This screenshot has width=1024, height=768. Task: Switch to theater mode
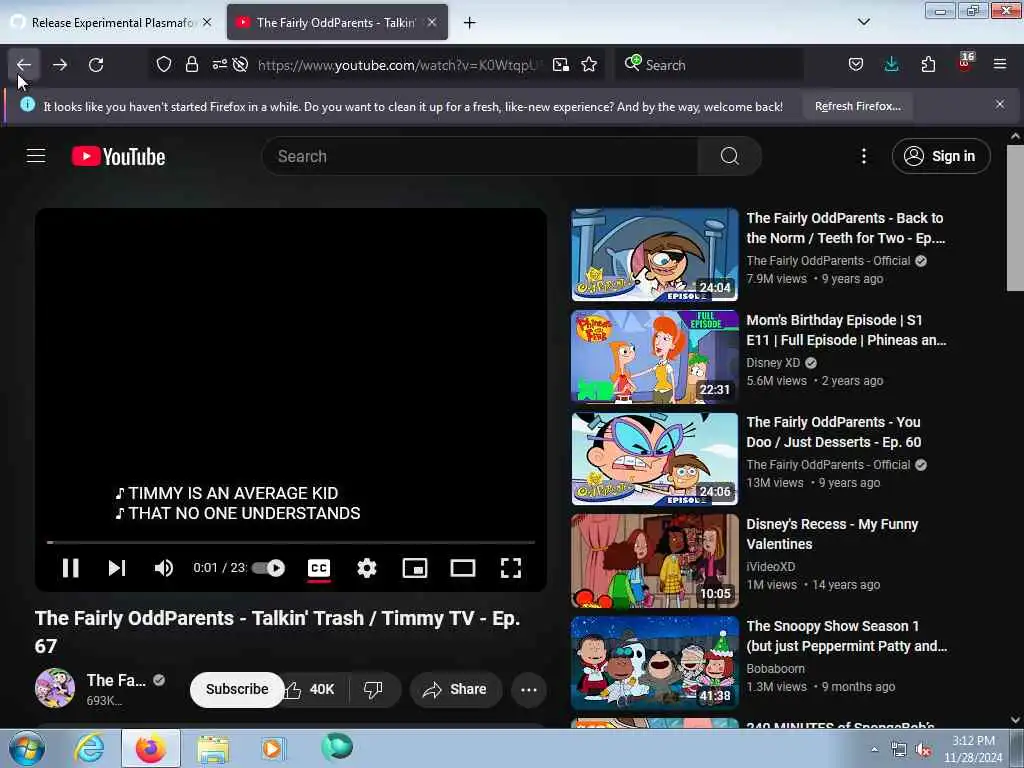pyautogui.click(x=463, y=568)
